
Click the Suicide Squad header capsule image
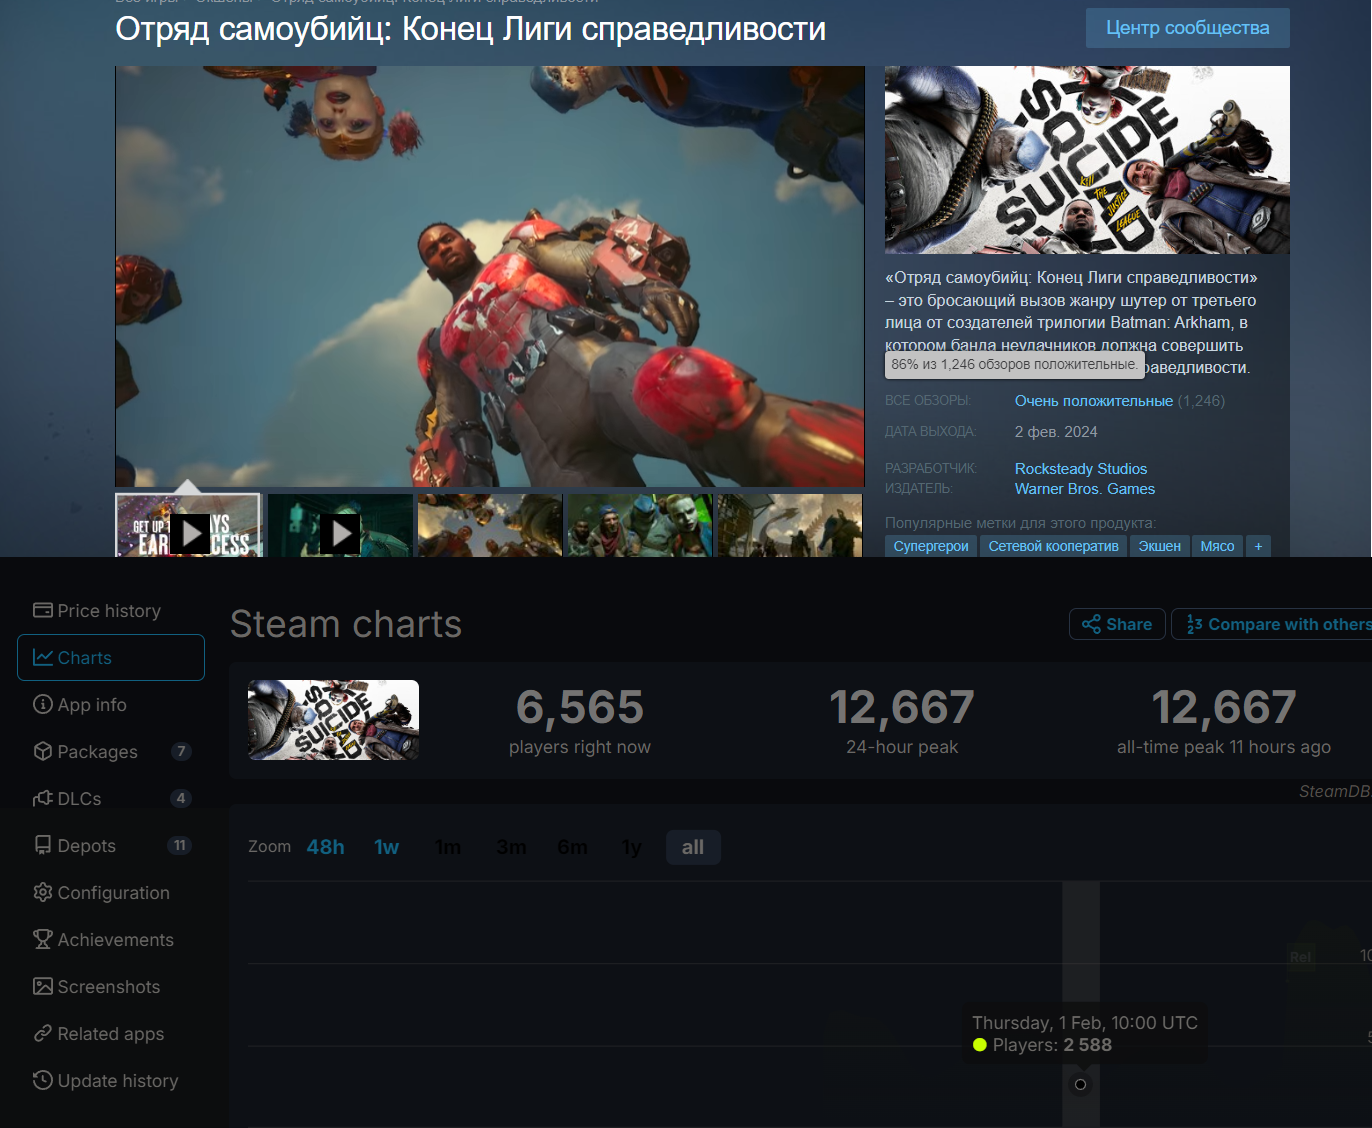click(x=1087, y=160)
